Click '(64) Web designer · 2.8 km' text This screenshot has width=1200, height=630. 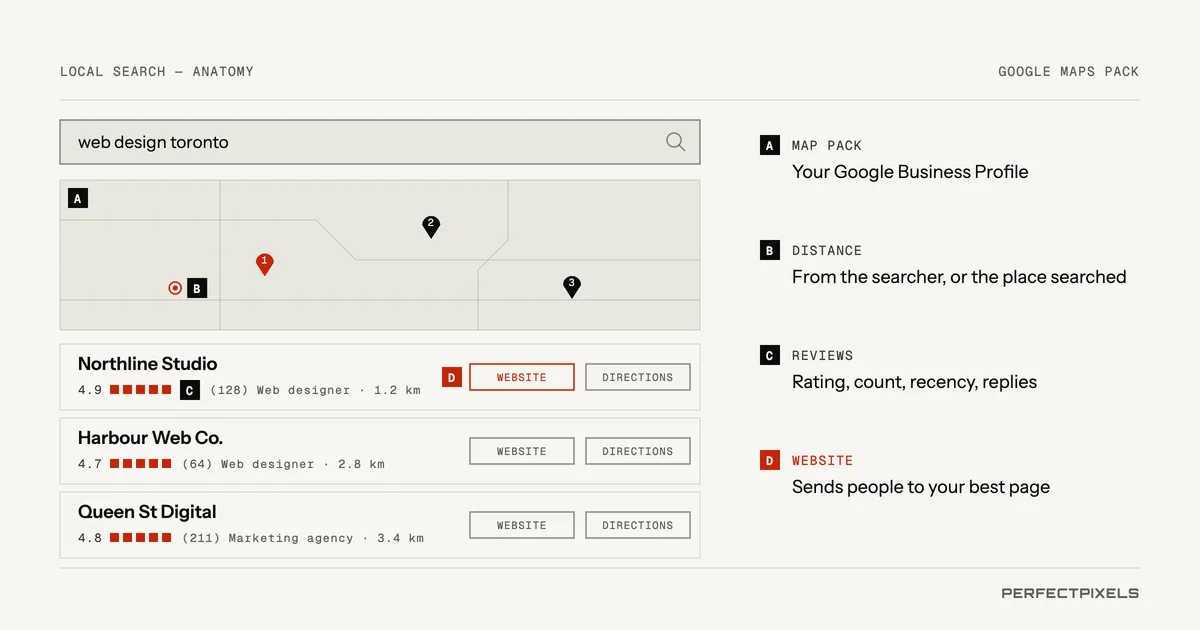click(283, 464)
